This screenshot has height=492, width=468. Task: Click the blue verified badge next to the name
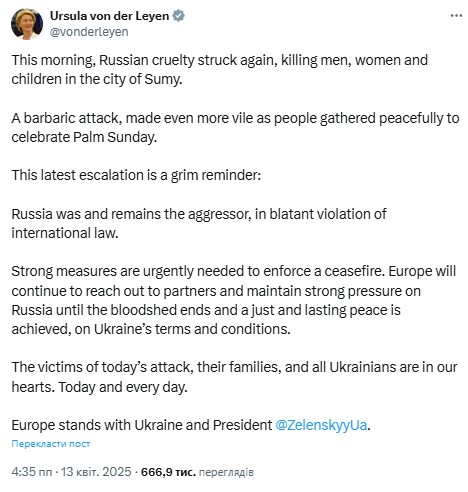pos(178,16)
